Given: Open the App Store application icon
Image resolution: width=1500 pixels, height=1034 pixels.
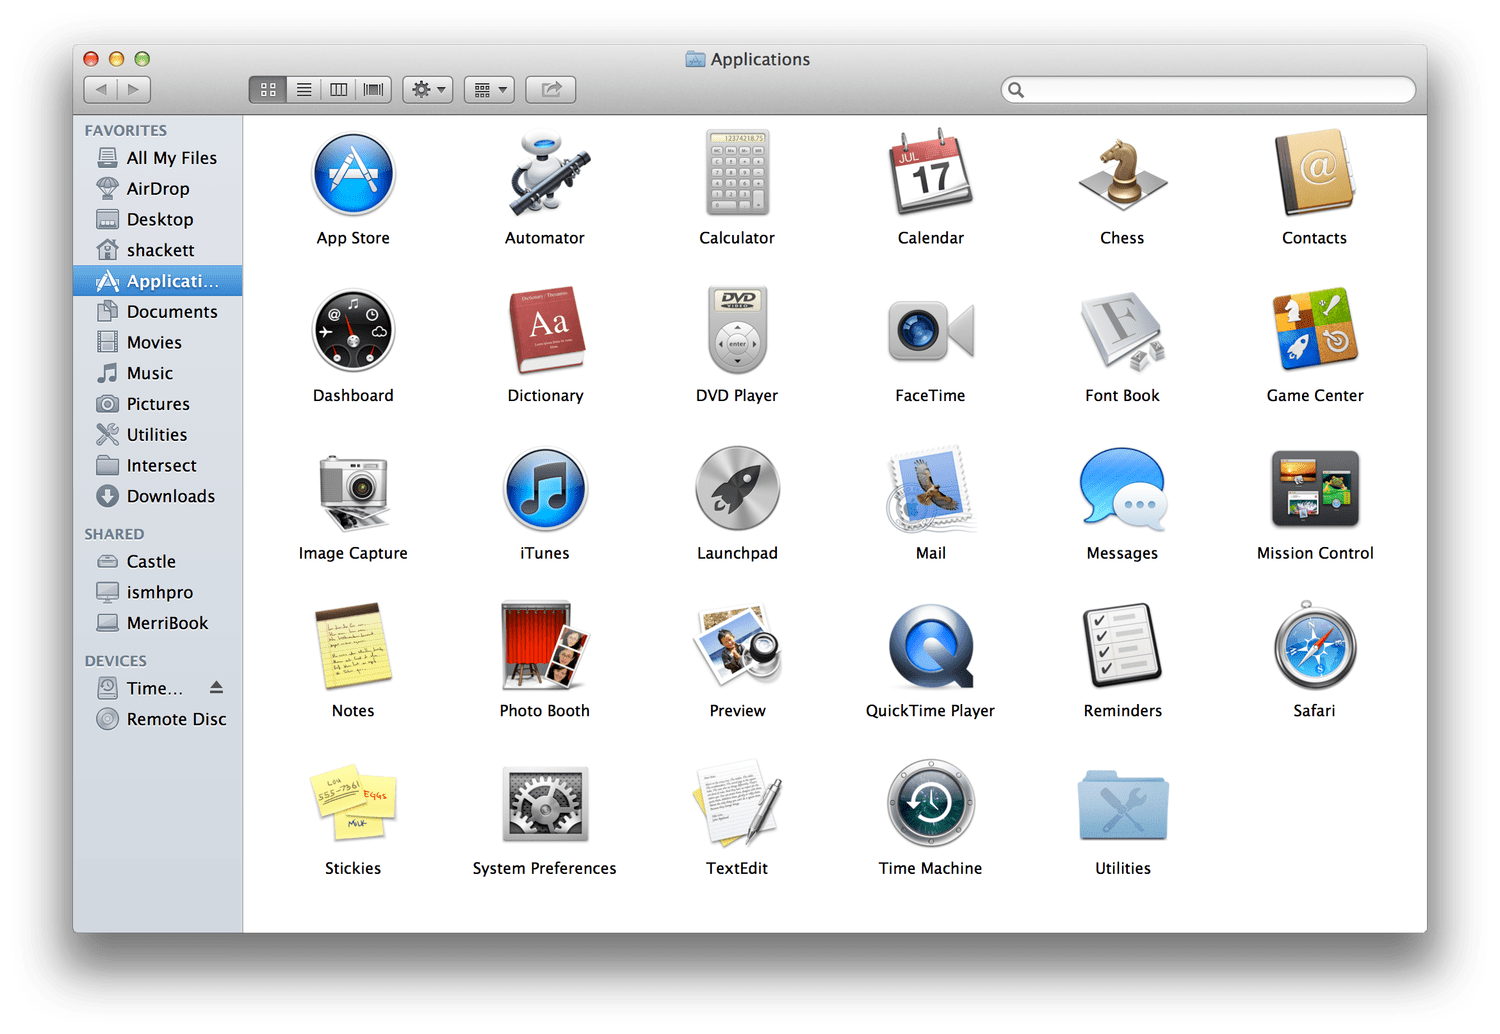Looking at the screenshot, I should tap(353, 174).
